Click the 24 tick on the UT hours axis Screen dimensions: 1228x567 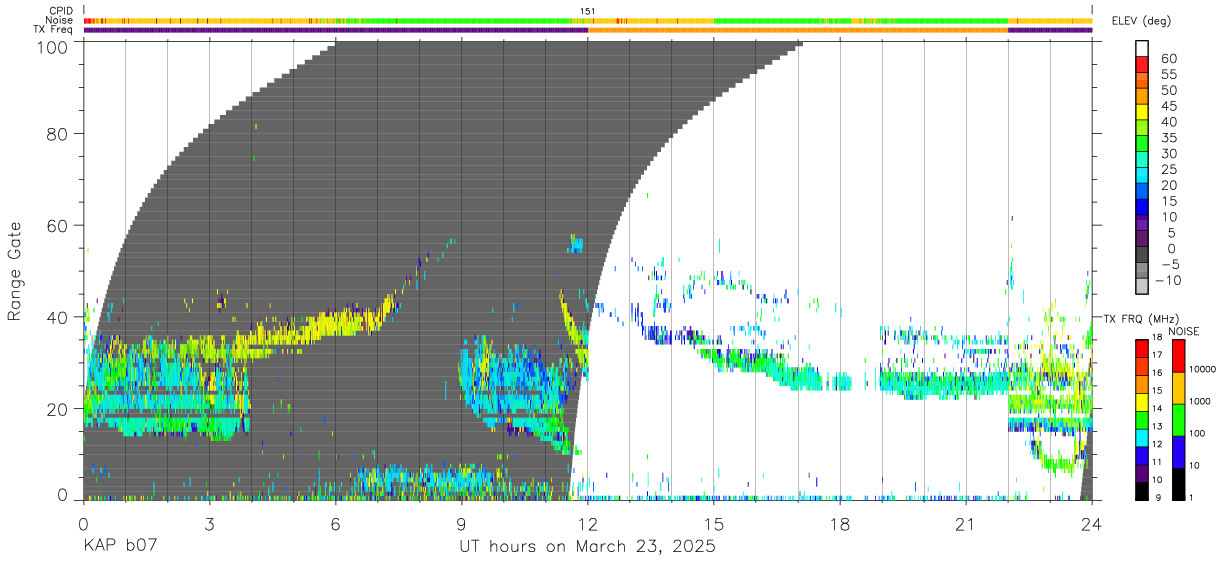coord(1092,525)
